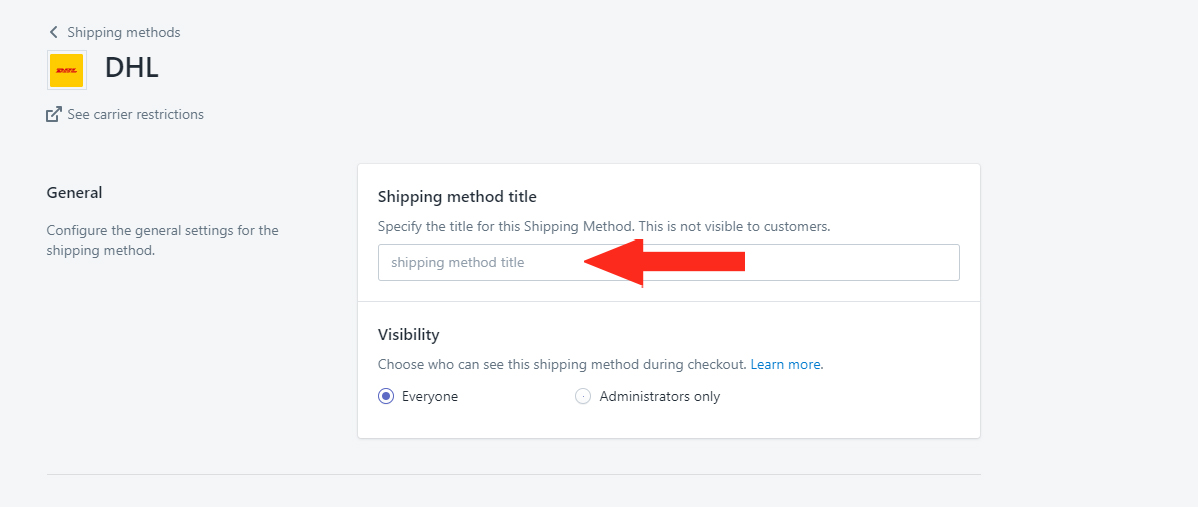
Task: Choose the Administrators only radio button
Action: (x=583, y=396)
